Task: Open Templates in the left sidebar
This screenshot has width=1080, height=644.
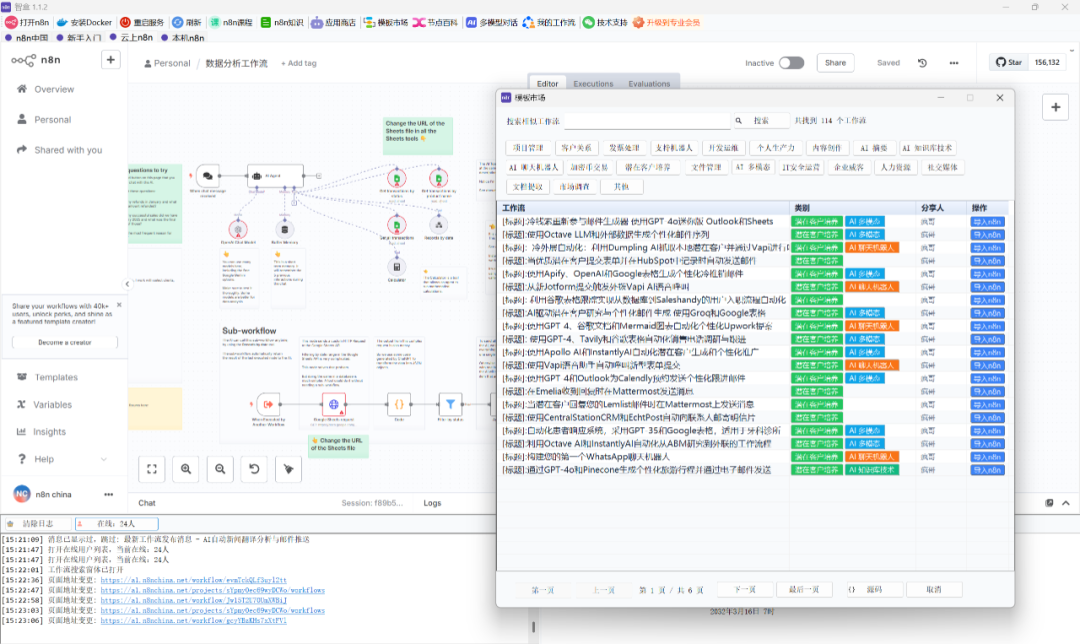Action: (56, 377)
